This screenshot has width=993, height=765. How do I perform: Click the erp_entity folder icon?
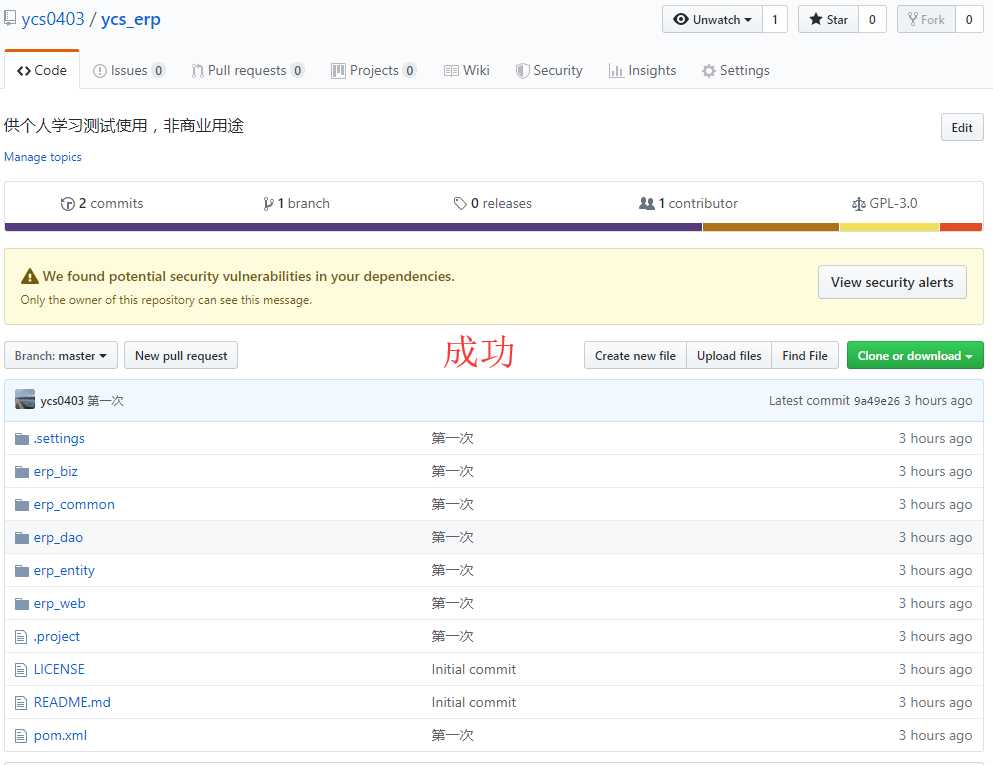click(x=22, y=571)
